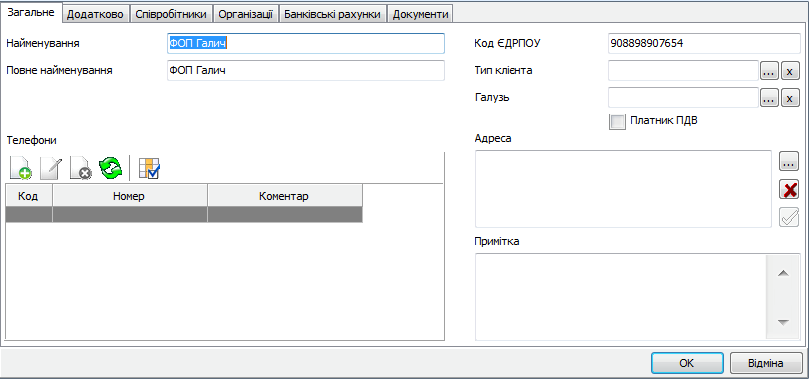Image resolution: width=809 pixels, height=379 pixels.
Task: Open the phones table column settings
Action: pyautogui.click(x=150, y=169)
